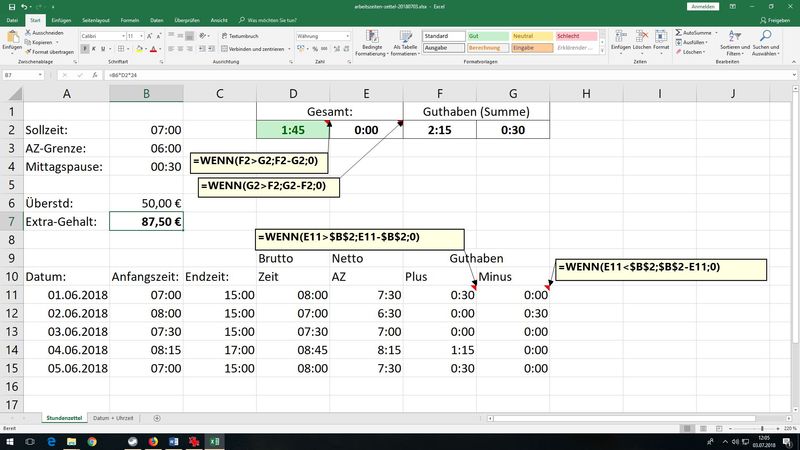Screen dimensions: 800x450
Task: Click the insert function fx icon
Action: click(x=96, y=76)
